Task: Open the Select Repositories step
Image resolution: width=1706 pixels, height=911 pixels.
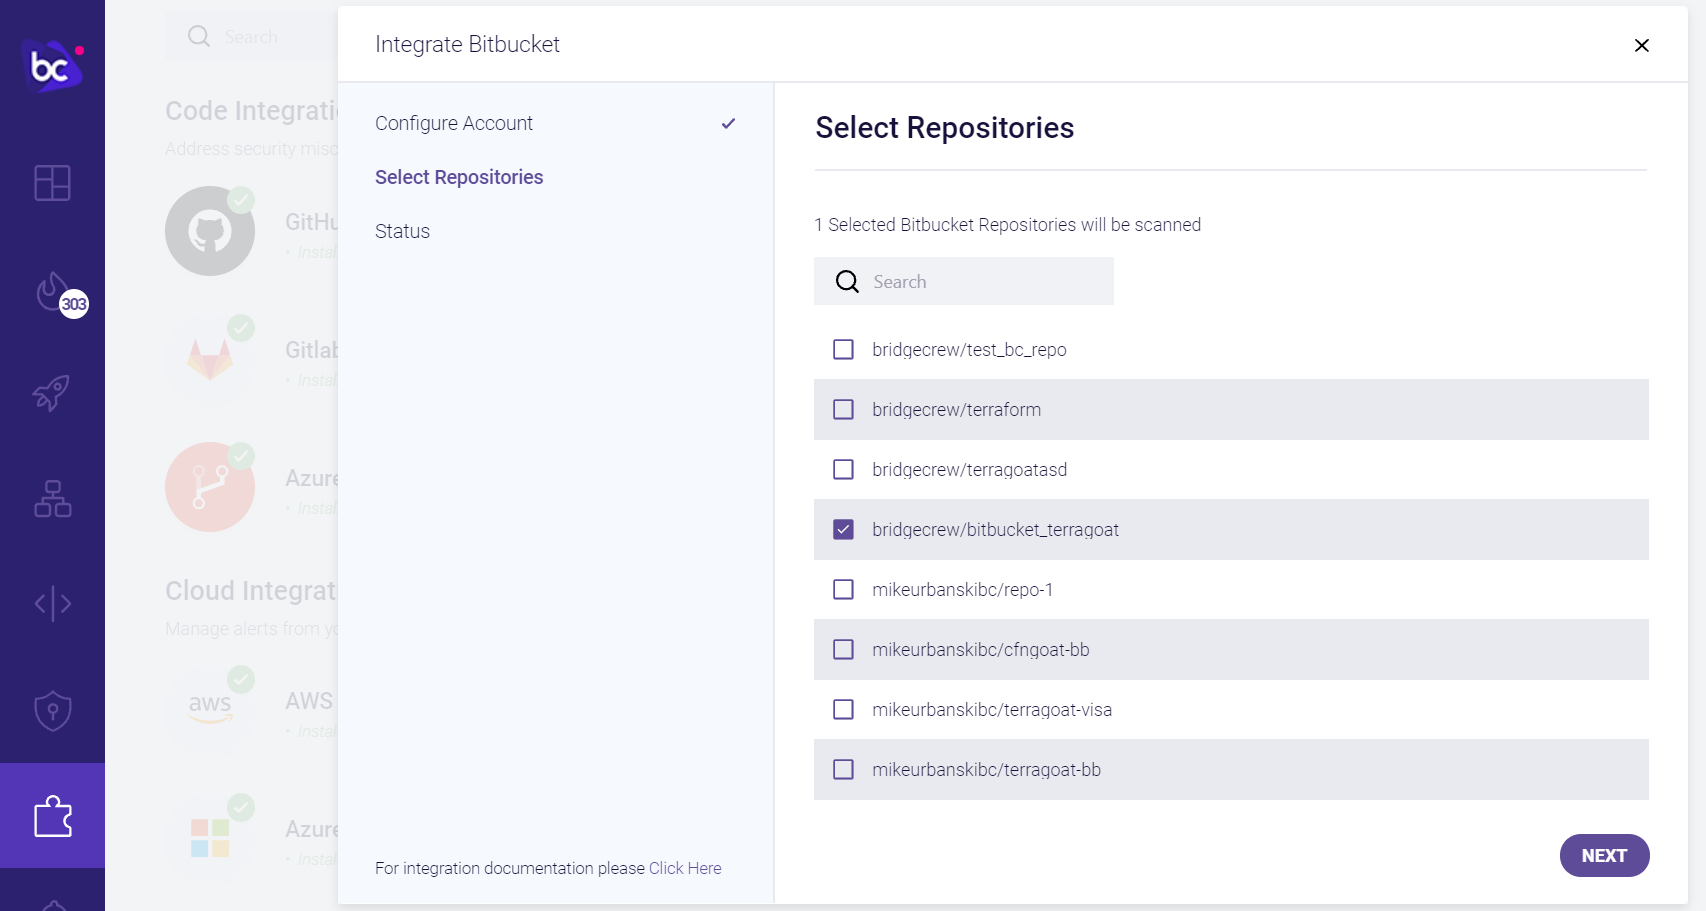Action: tap(459, 177)
